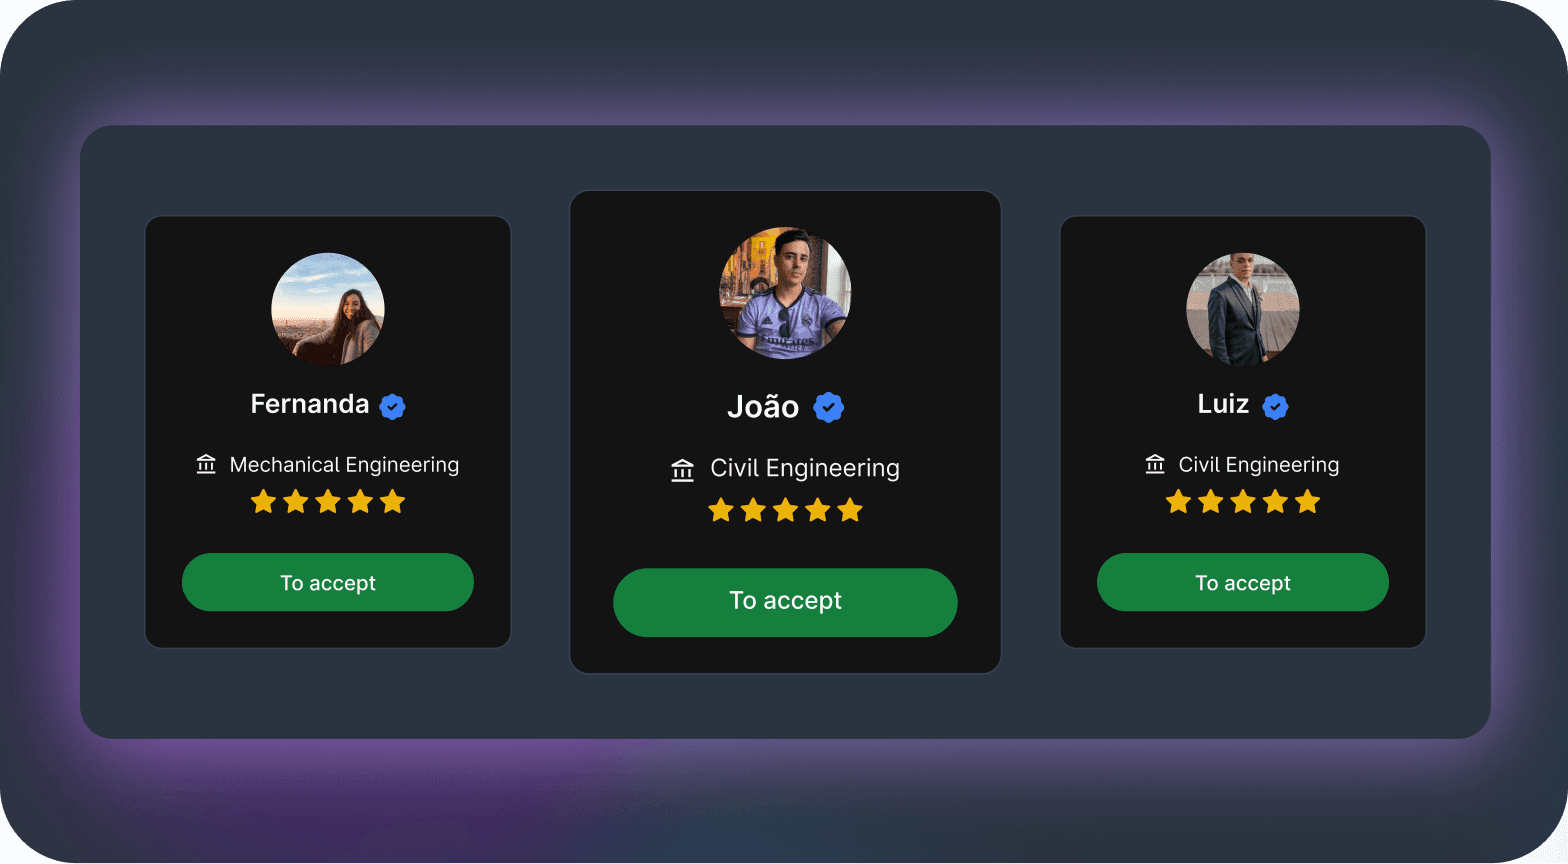
Task: Open Fernanda's profile photo
Action: (328, 309)
